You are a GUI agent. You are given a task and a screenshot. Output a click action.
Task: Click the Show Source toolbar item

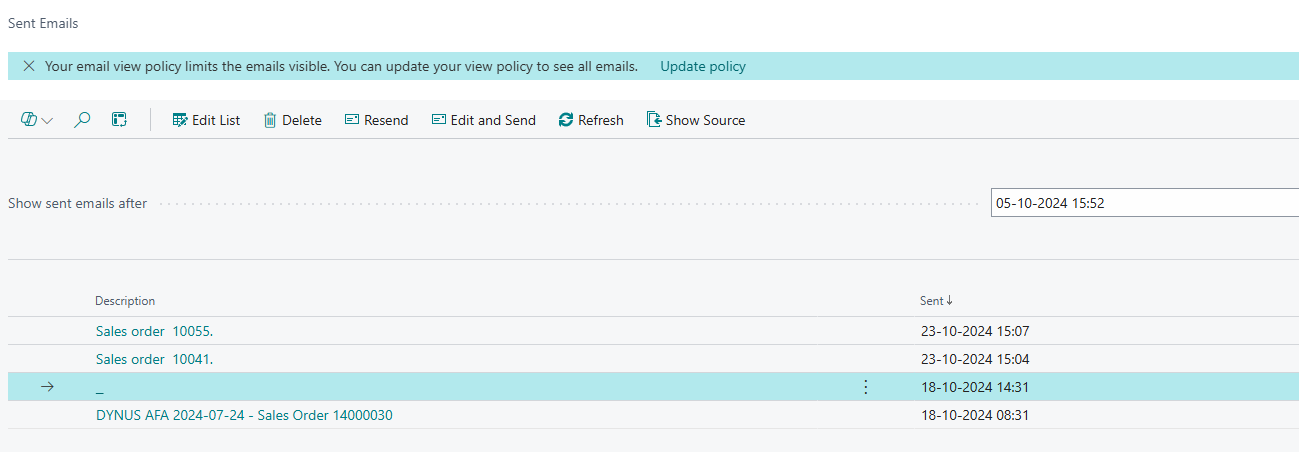pos(696,120)
